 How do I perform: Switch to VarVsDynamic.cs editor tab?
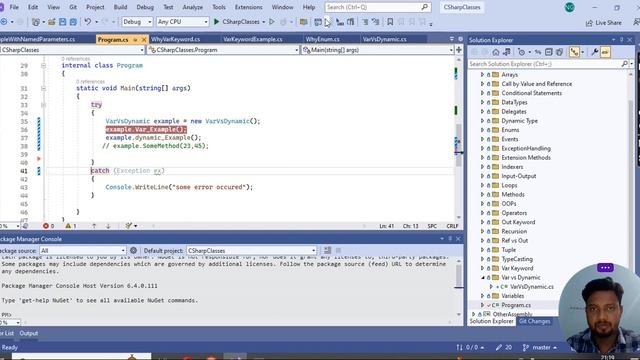384,39
